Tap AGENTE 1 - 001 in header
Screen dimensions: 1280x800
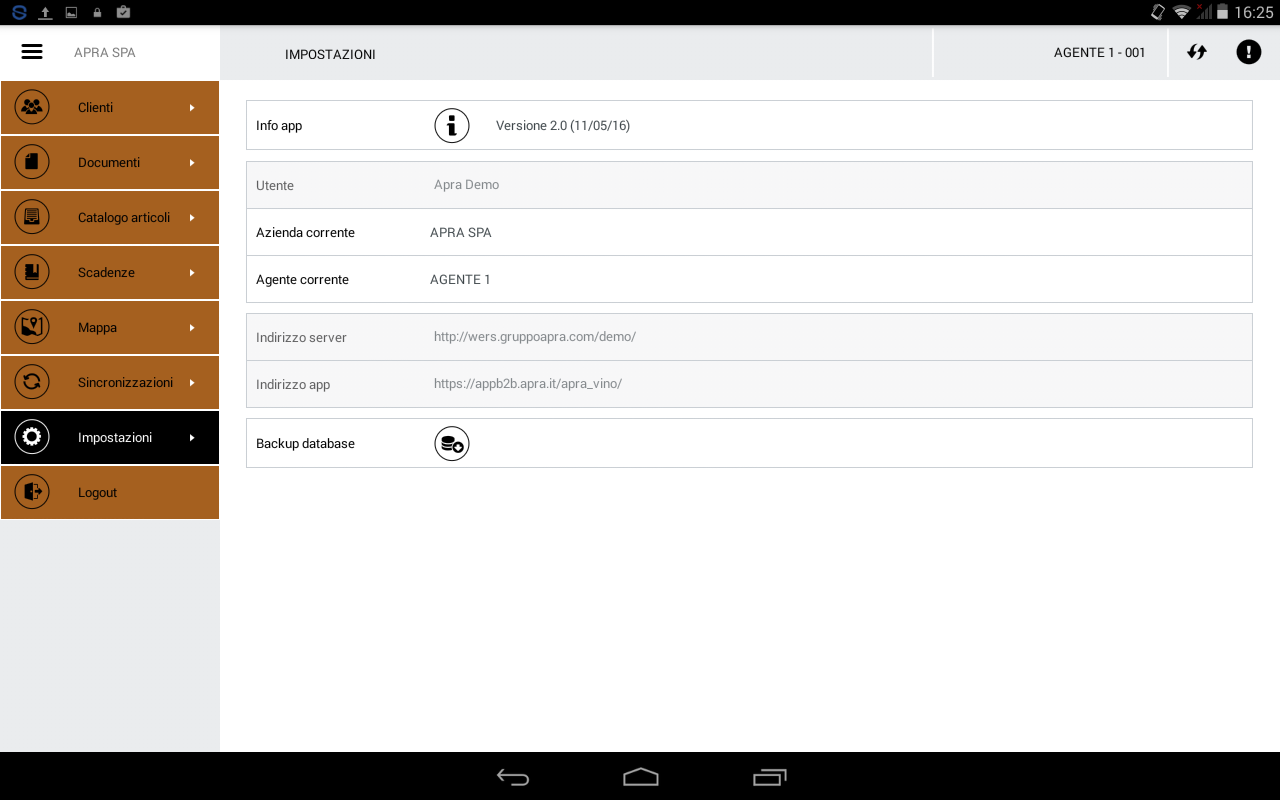1099,52
